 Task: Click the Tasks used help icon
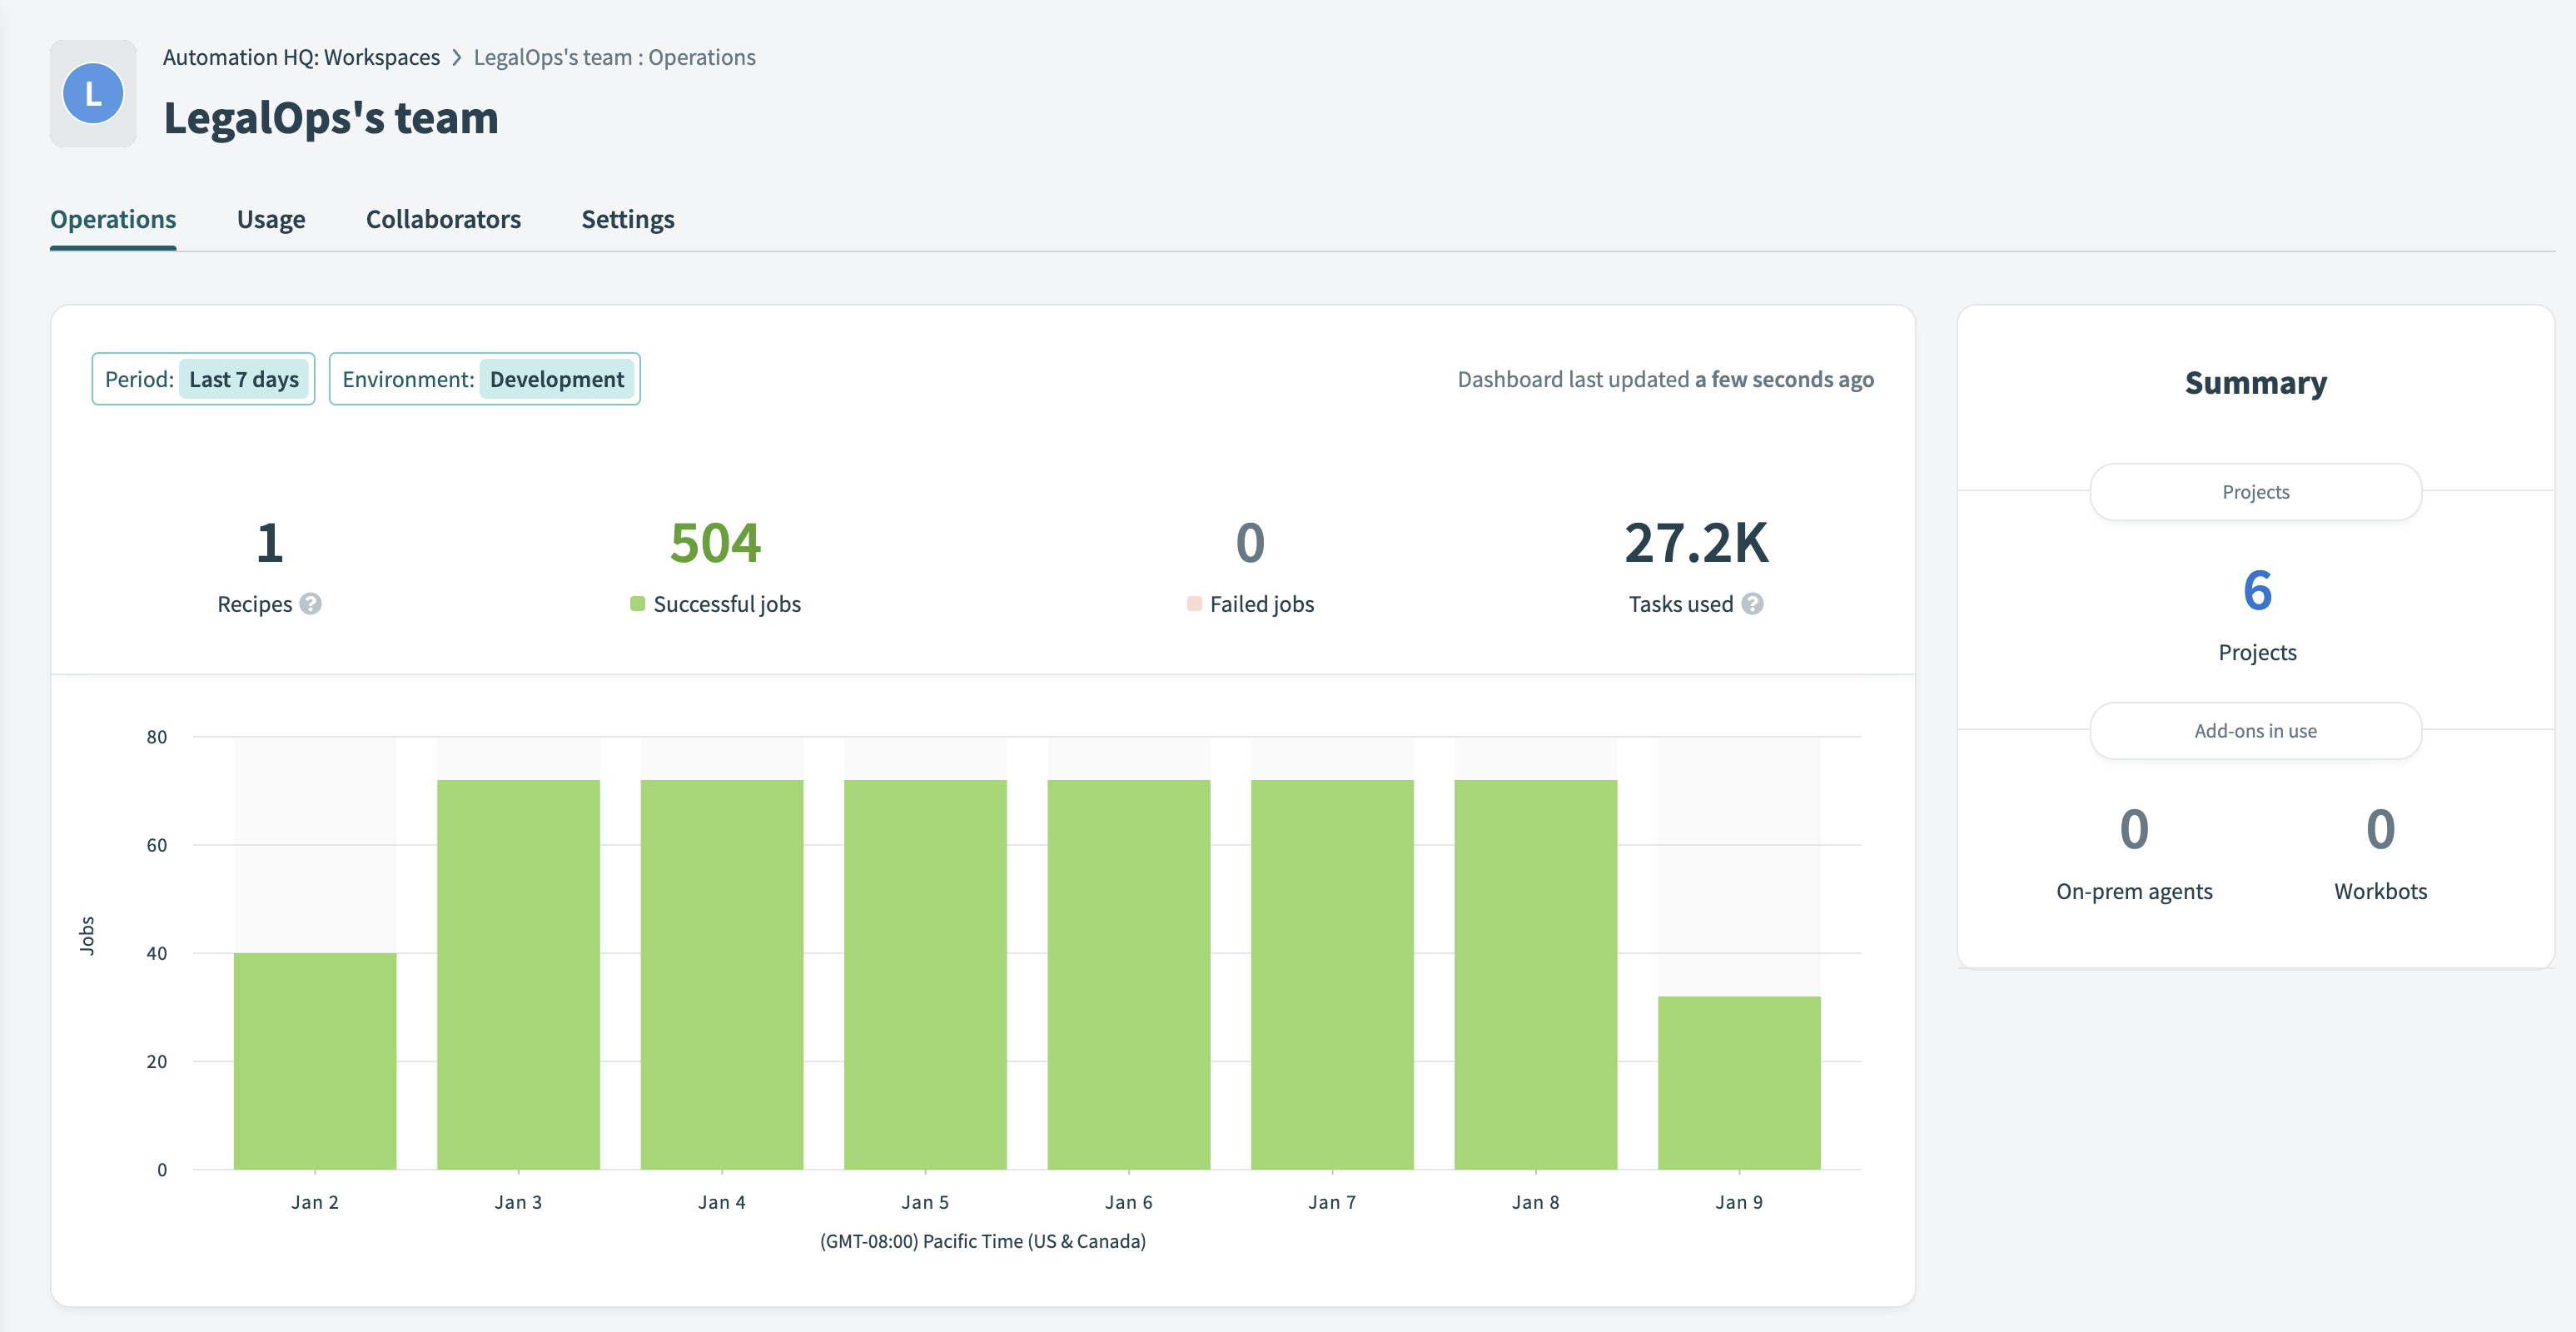point(1752,604)
